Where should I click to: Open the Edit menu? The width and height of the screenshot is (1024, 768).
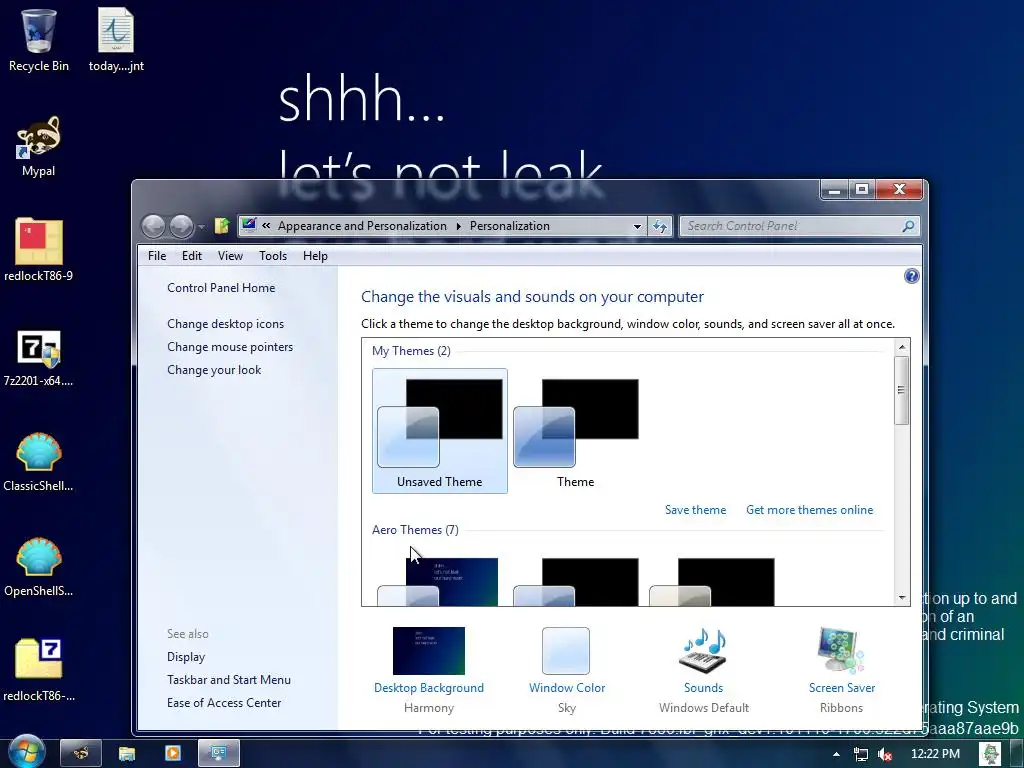click(x=191, y=256)
